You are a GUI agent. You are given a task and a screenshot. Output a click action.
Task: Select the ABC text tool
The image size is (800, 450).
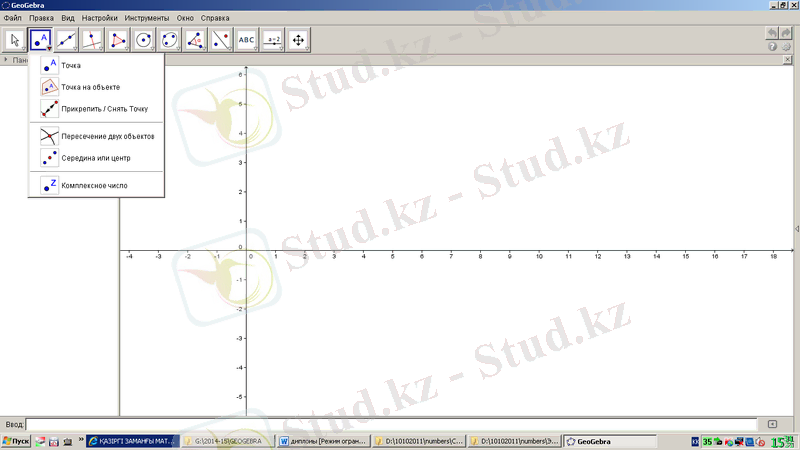click(x=246, y=40)
